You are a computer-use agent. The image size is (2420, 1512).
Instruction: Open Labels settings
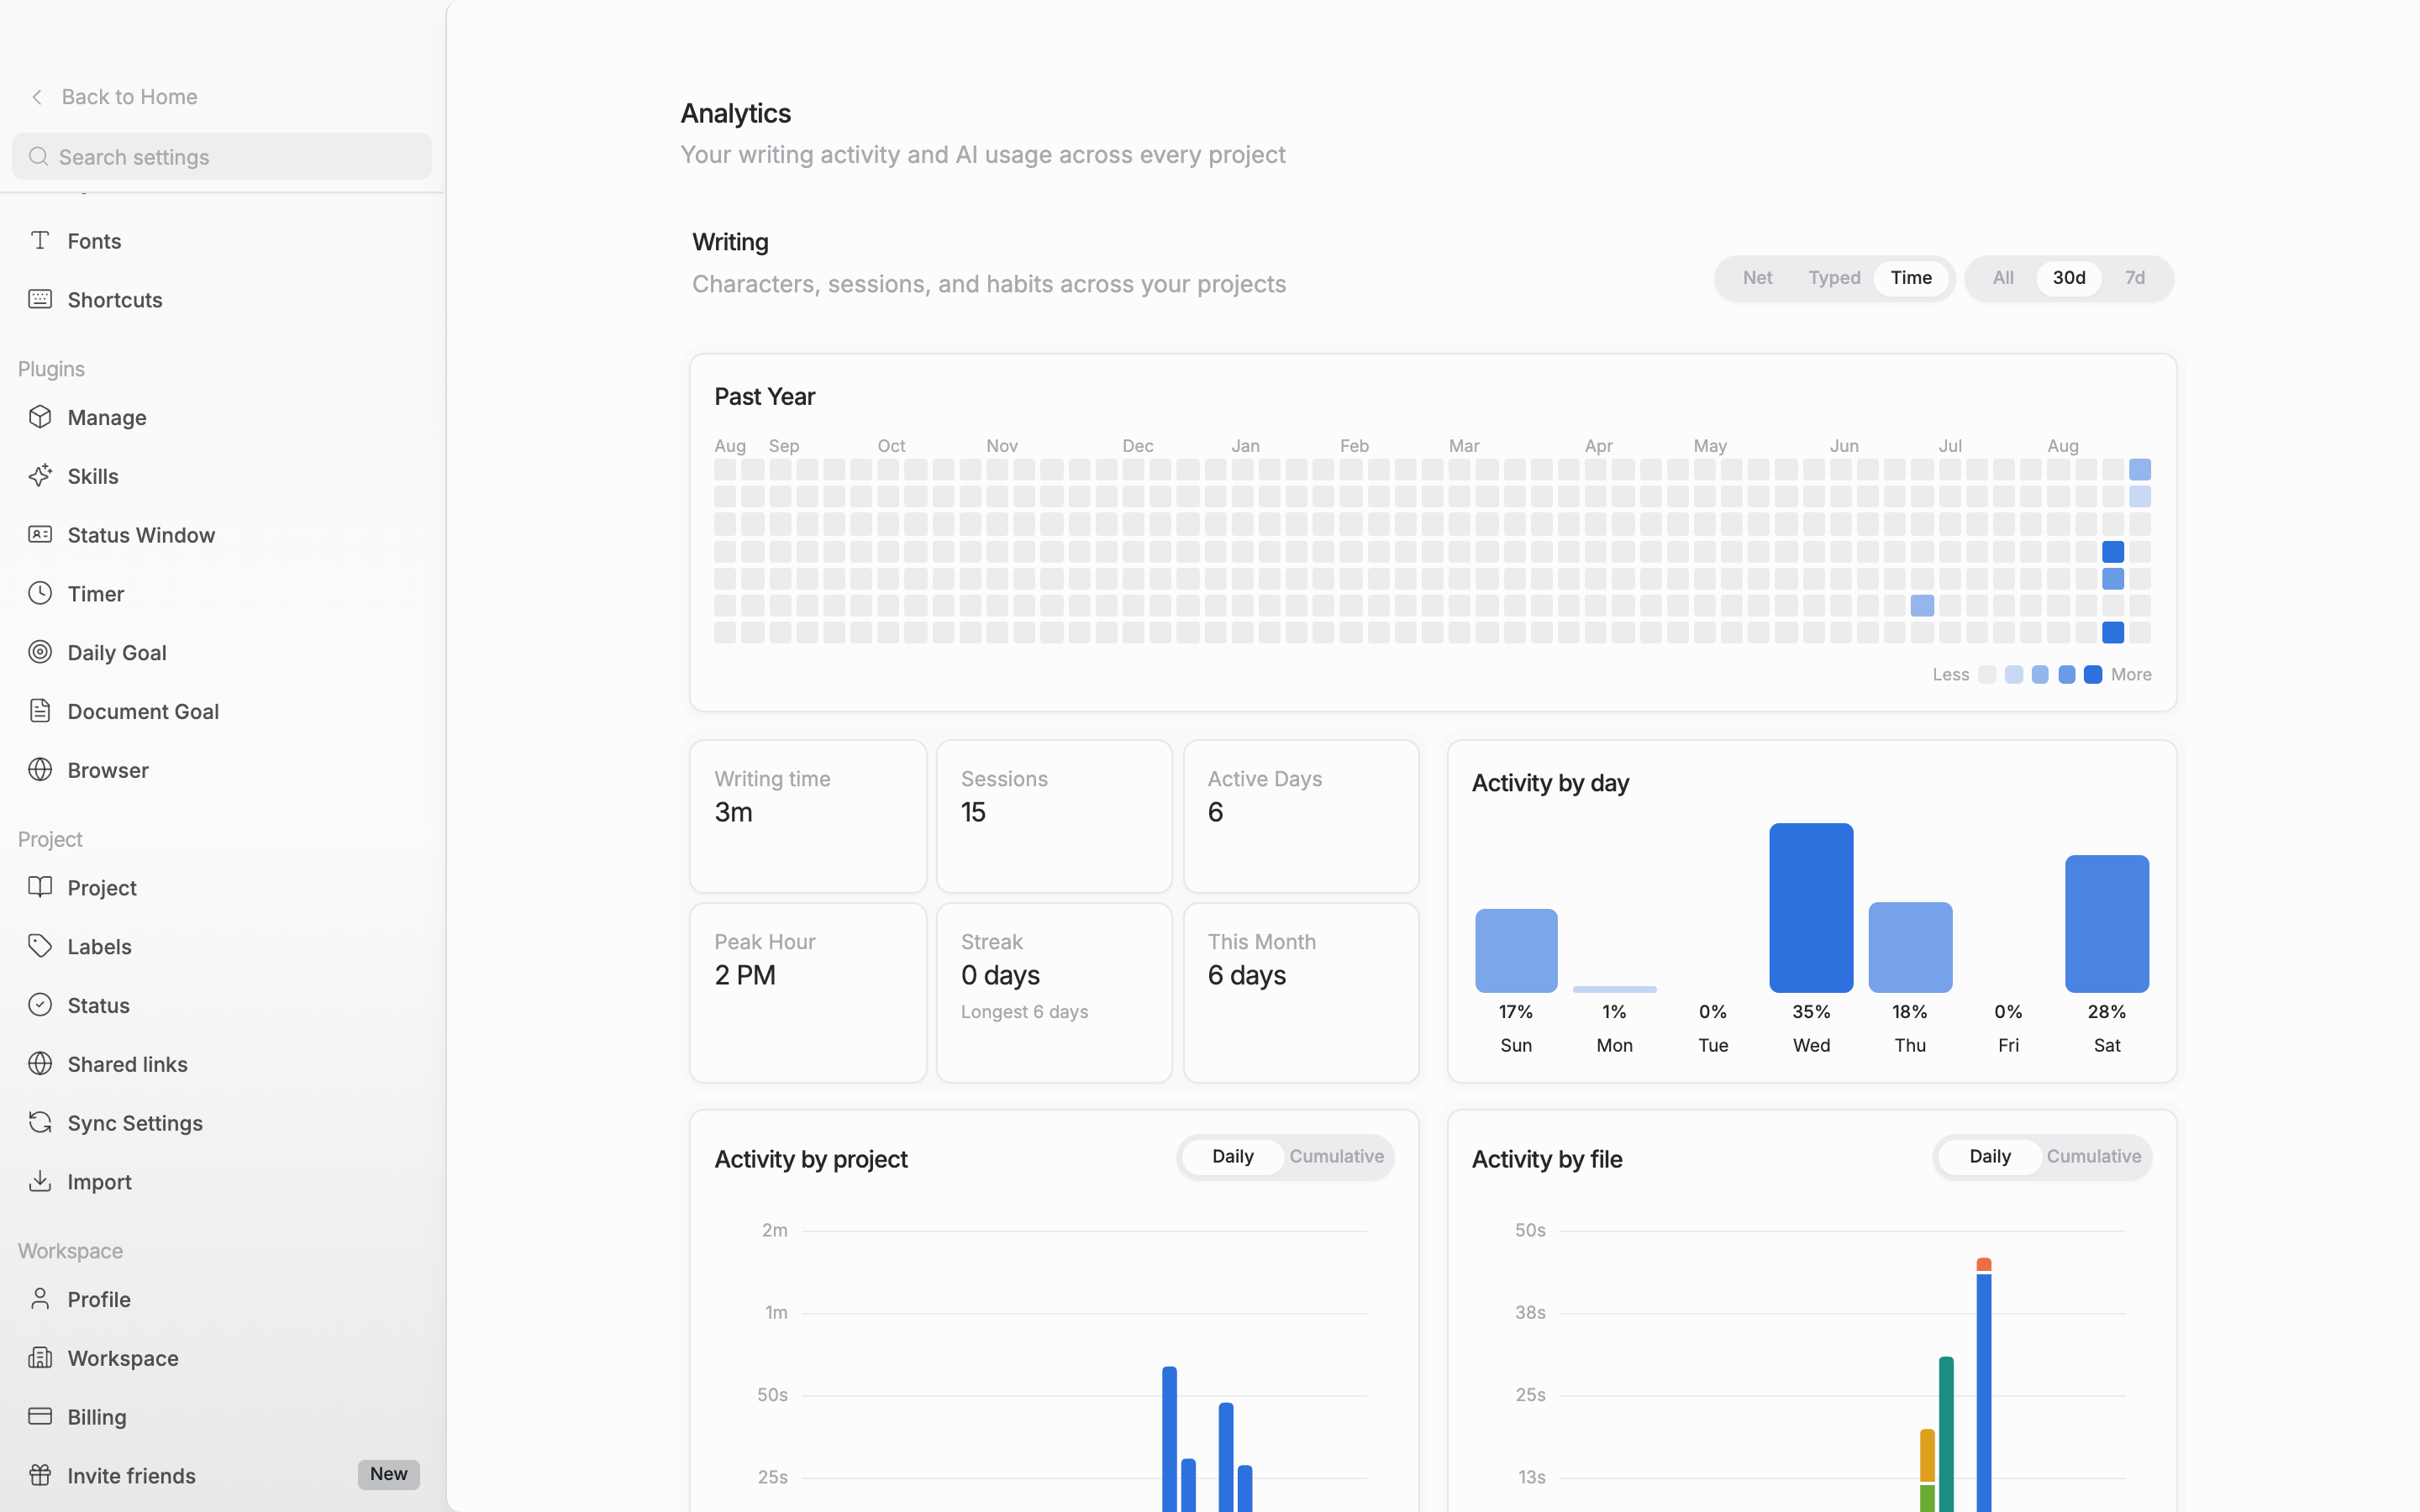(222, 947)
